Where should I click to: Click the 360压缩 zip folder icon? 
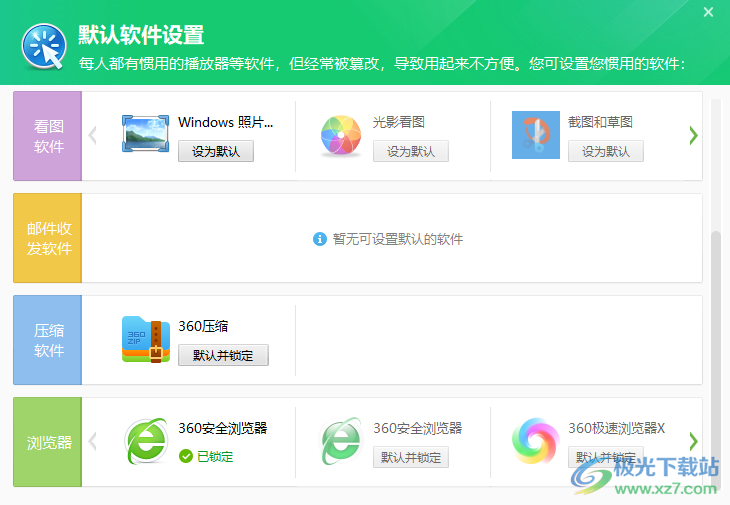tap(146, 339)
